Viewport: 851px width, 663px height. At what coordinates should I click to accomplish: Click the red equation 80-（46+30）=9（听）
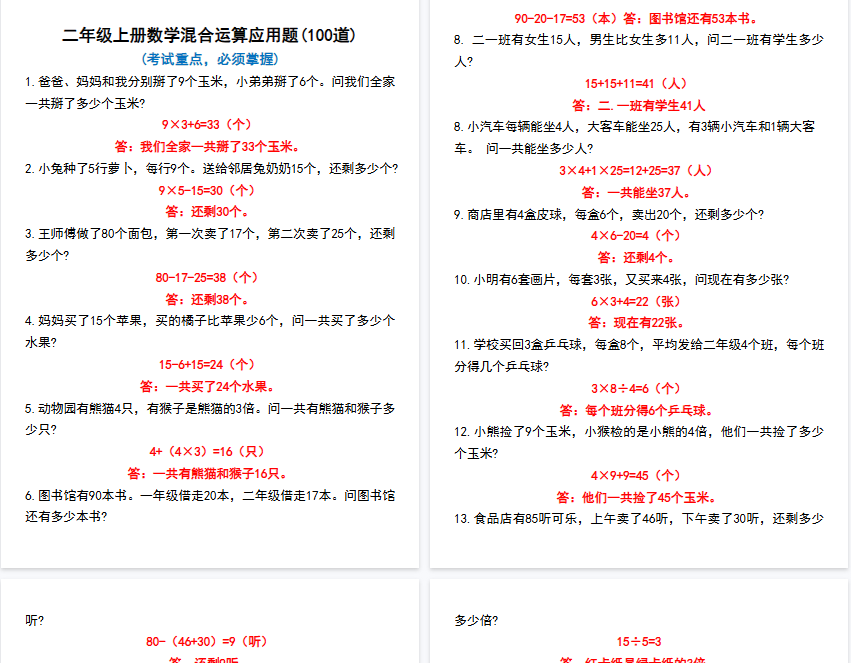208,641
